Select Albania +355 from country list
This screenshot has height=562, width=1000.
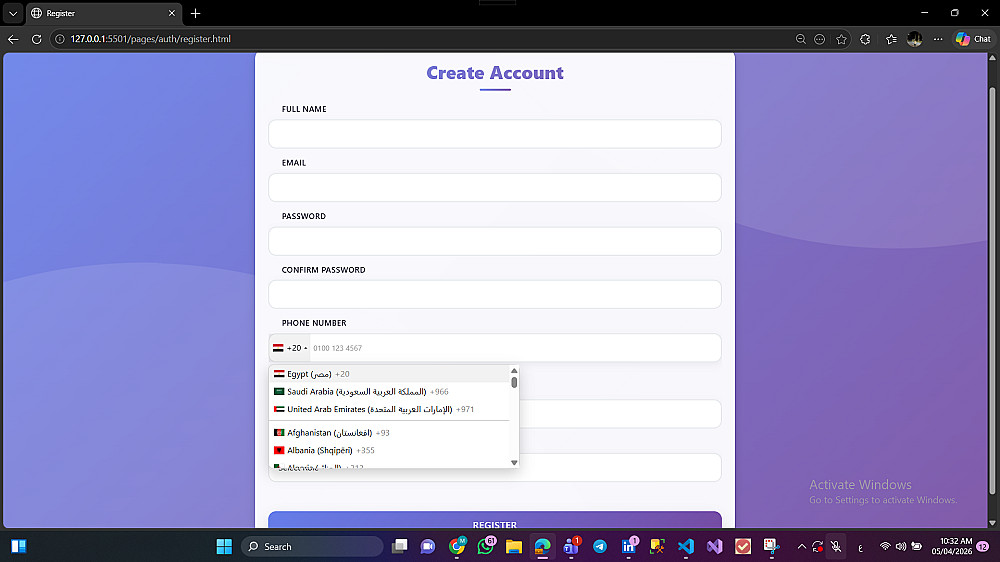point(389,450)
